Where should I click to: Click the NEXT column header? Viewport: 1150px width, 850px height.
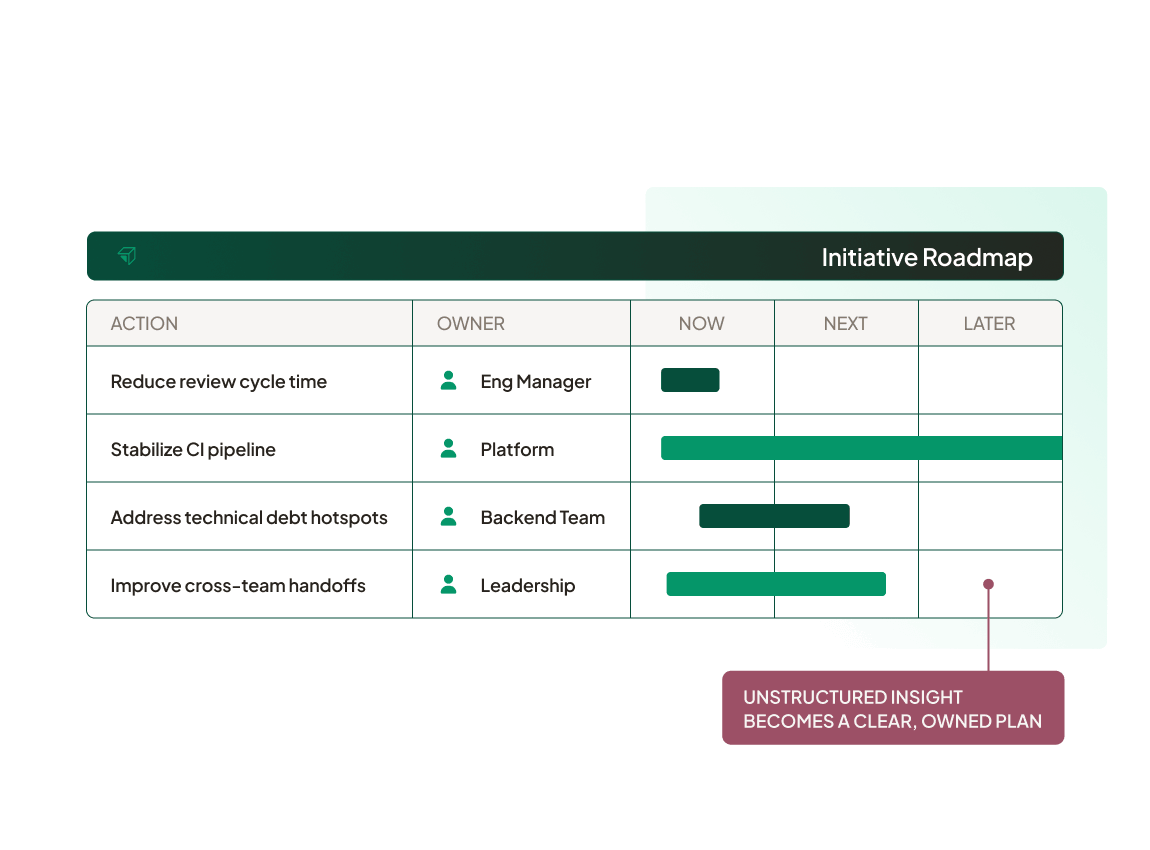coord(846,324)
